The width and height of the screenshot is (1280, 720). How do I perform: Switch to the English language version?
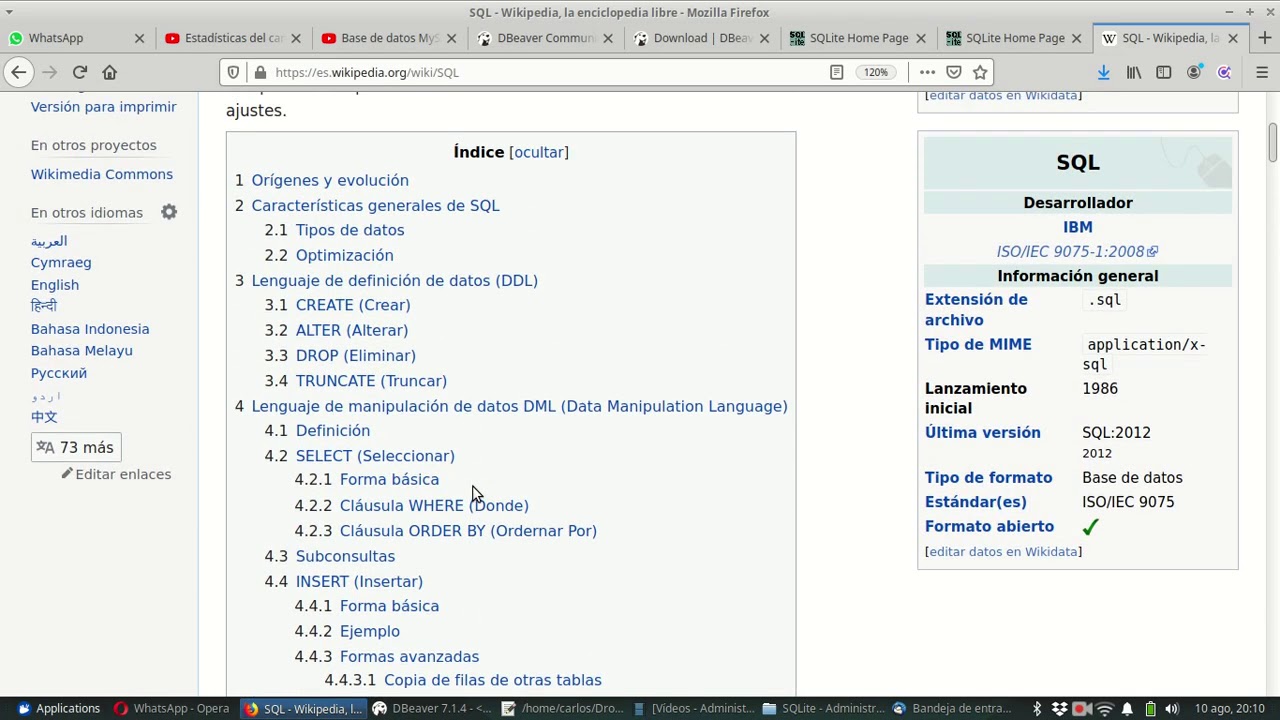(x=55, y=285)
